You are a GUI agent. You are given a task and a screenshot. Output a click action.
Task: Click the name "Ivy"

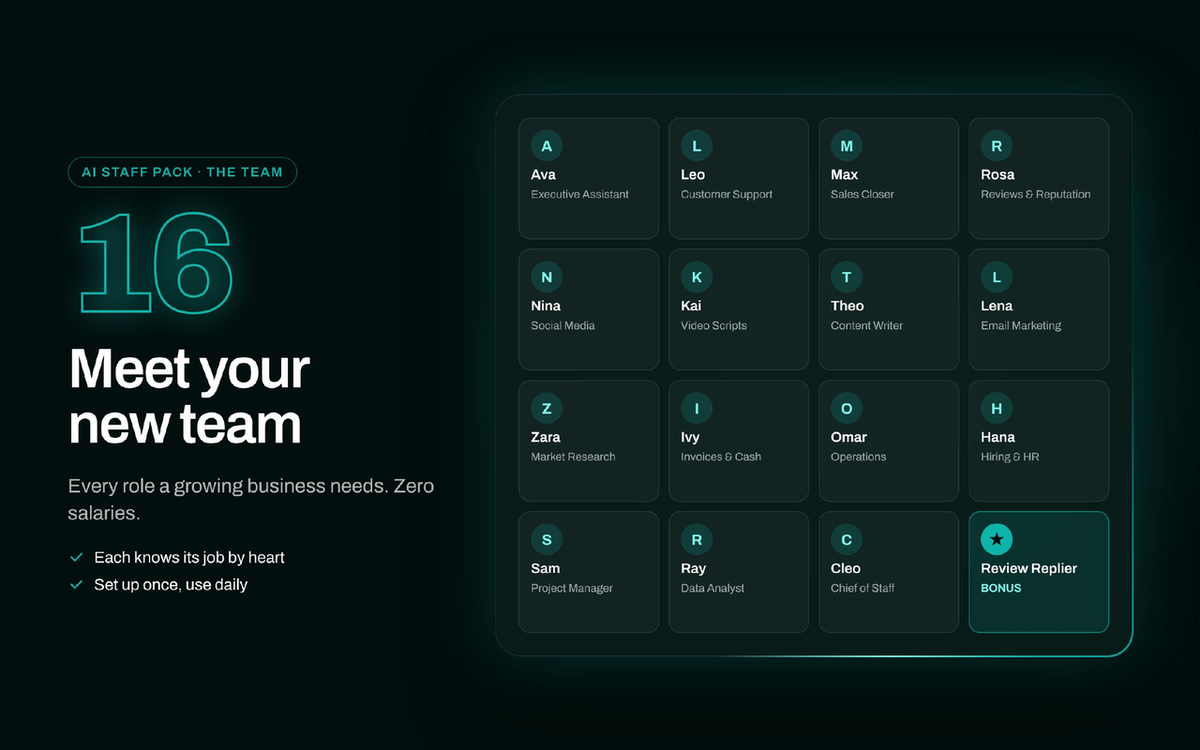[690, 438]
